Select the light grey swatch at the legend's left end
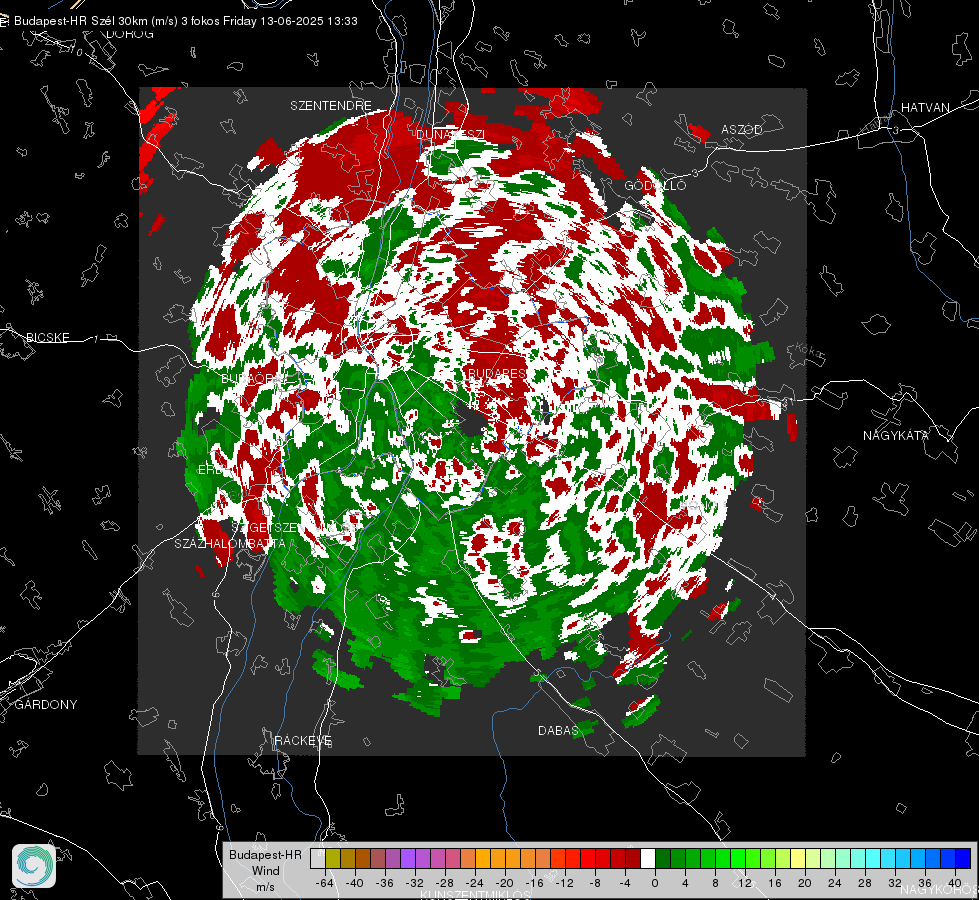 click(318, 858)
